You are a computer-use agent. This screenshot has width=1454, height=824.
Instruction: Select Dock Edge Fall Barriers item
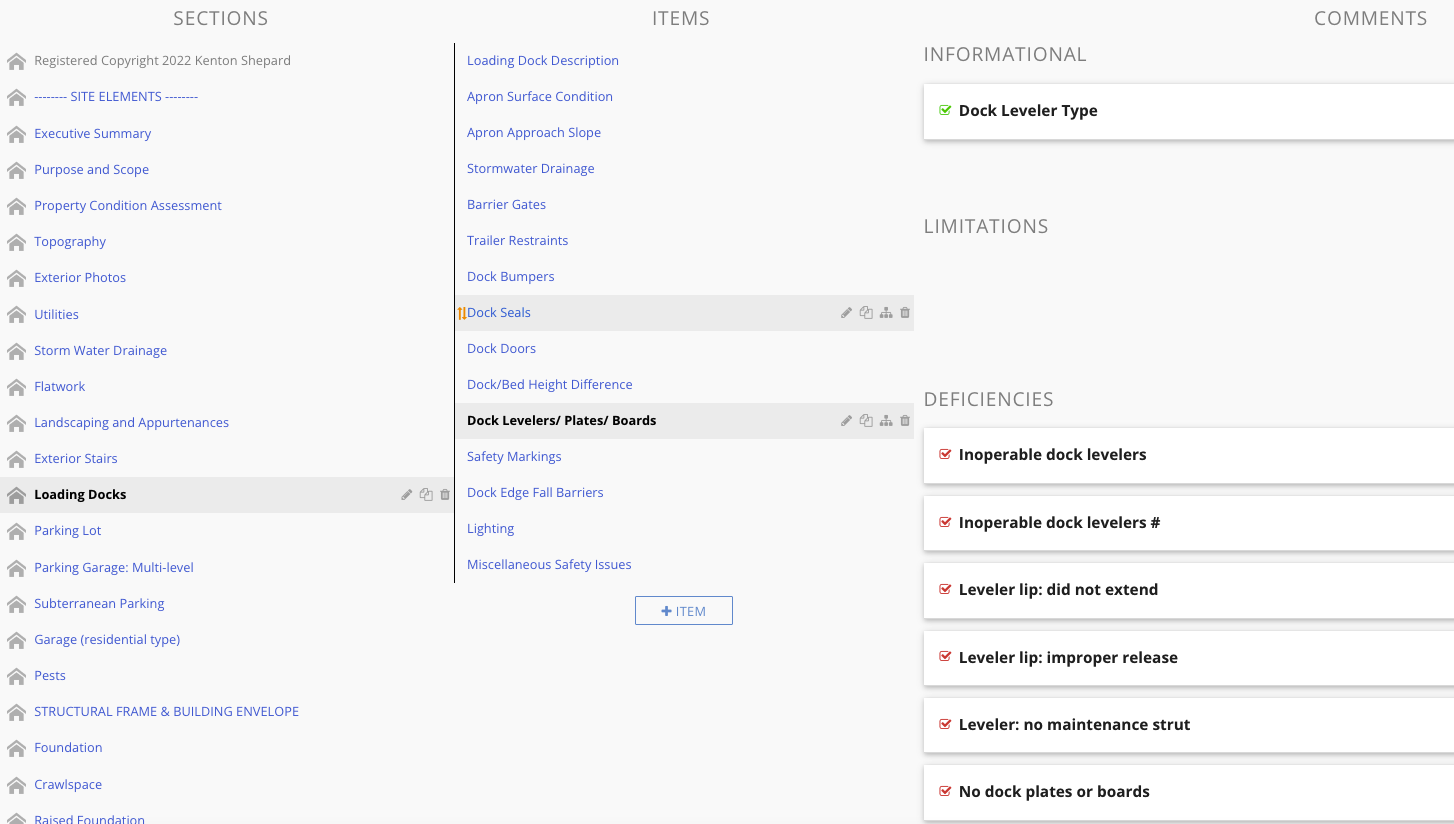535,493
